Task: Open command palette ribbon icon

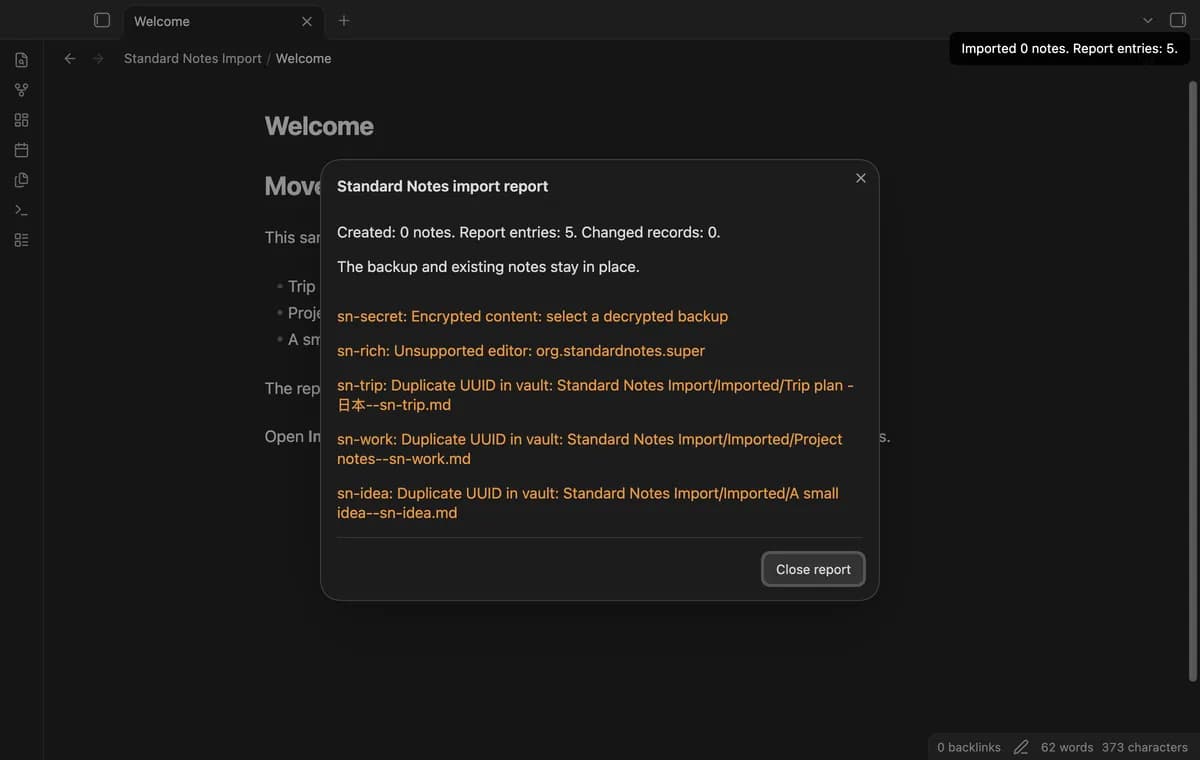Action: coord(21,210)
